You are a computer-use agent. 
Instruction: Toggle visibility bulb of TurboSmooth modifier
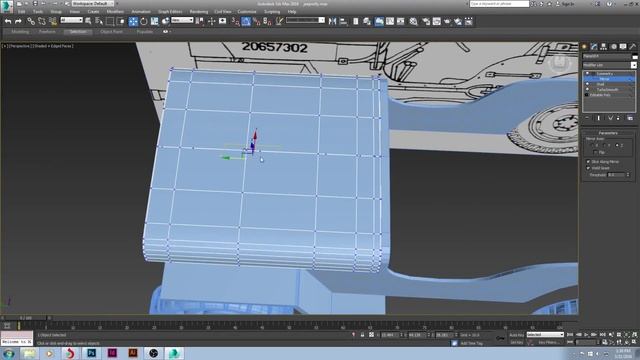587,89
